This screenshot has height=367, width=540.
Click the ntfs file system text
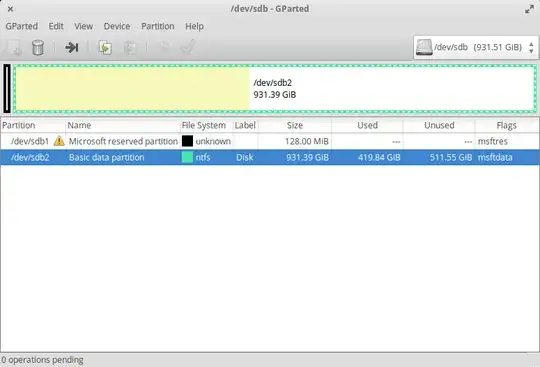pos(203,157)
